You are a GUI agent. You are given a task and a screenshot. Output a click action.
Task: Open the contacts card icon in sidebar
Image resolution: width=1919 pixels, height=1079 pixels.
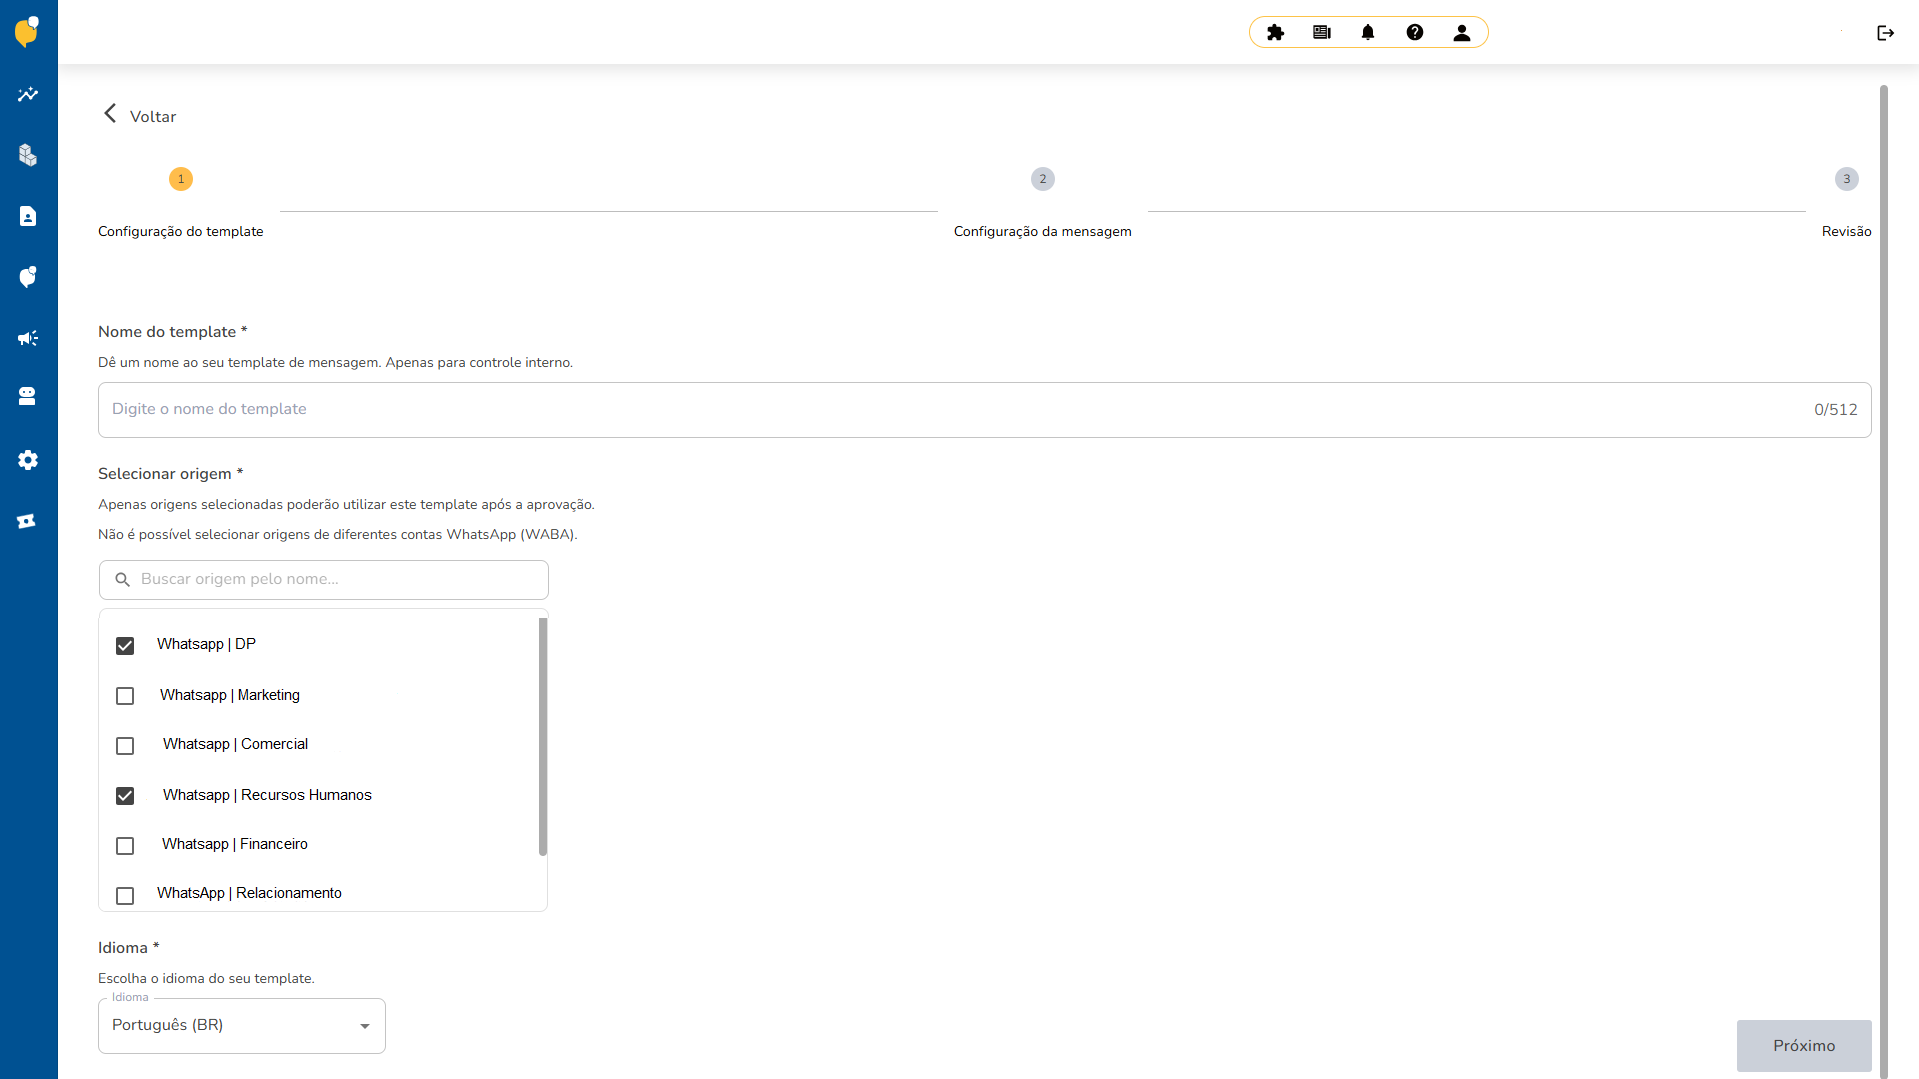coord(28,216)
